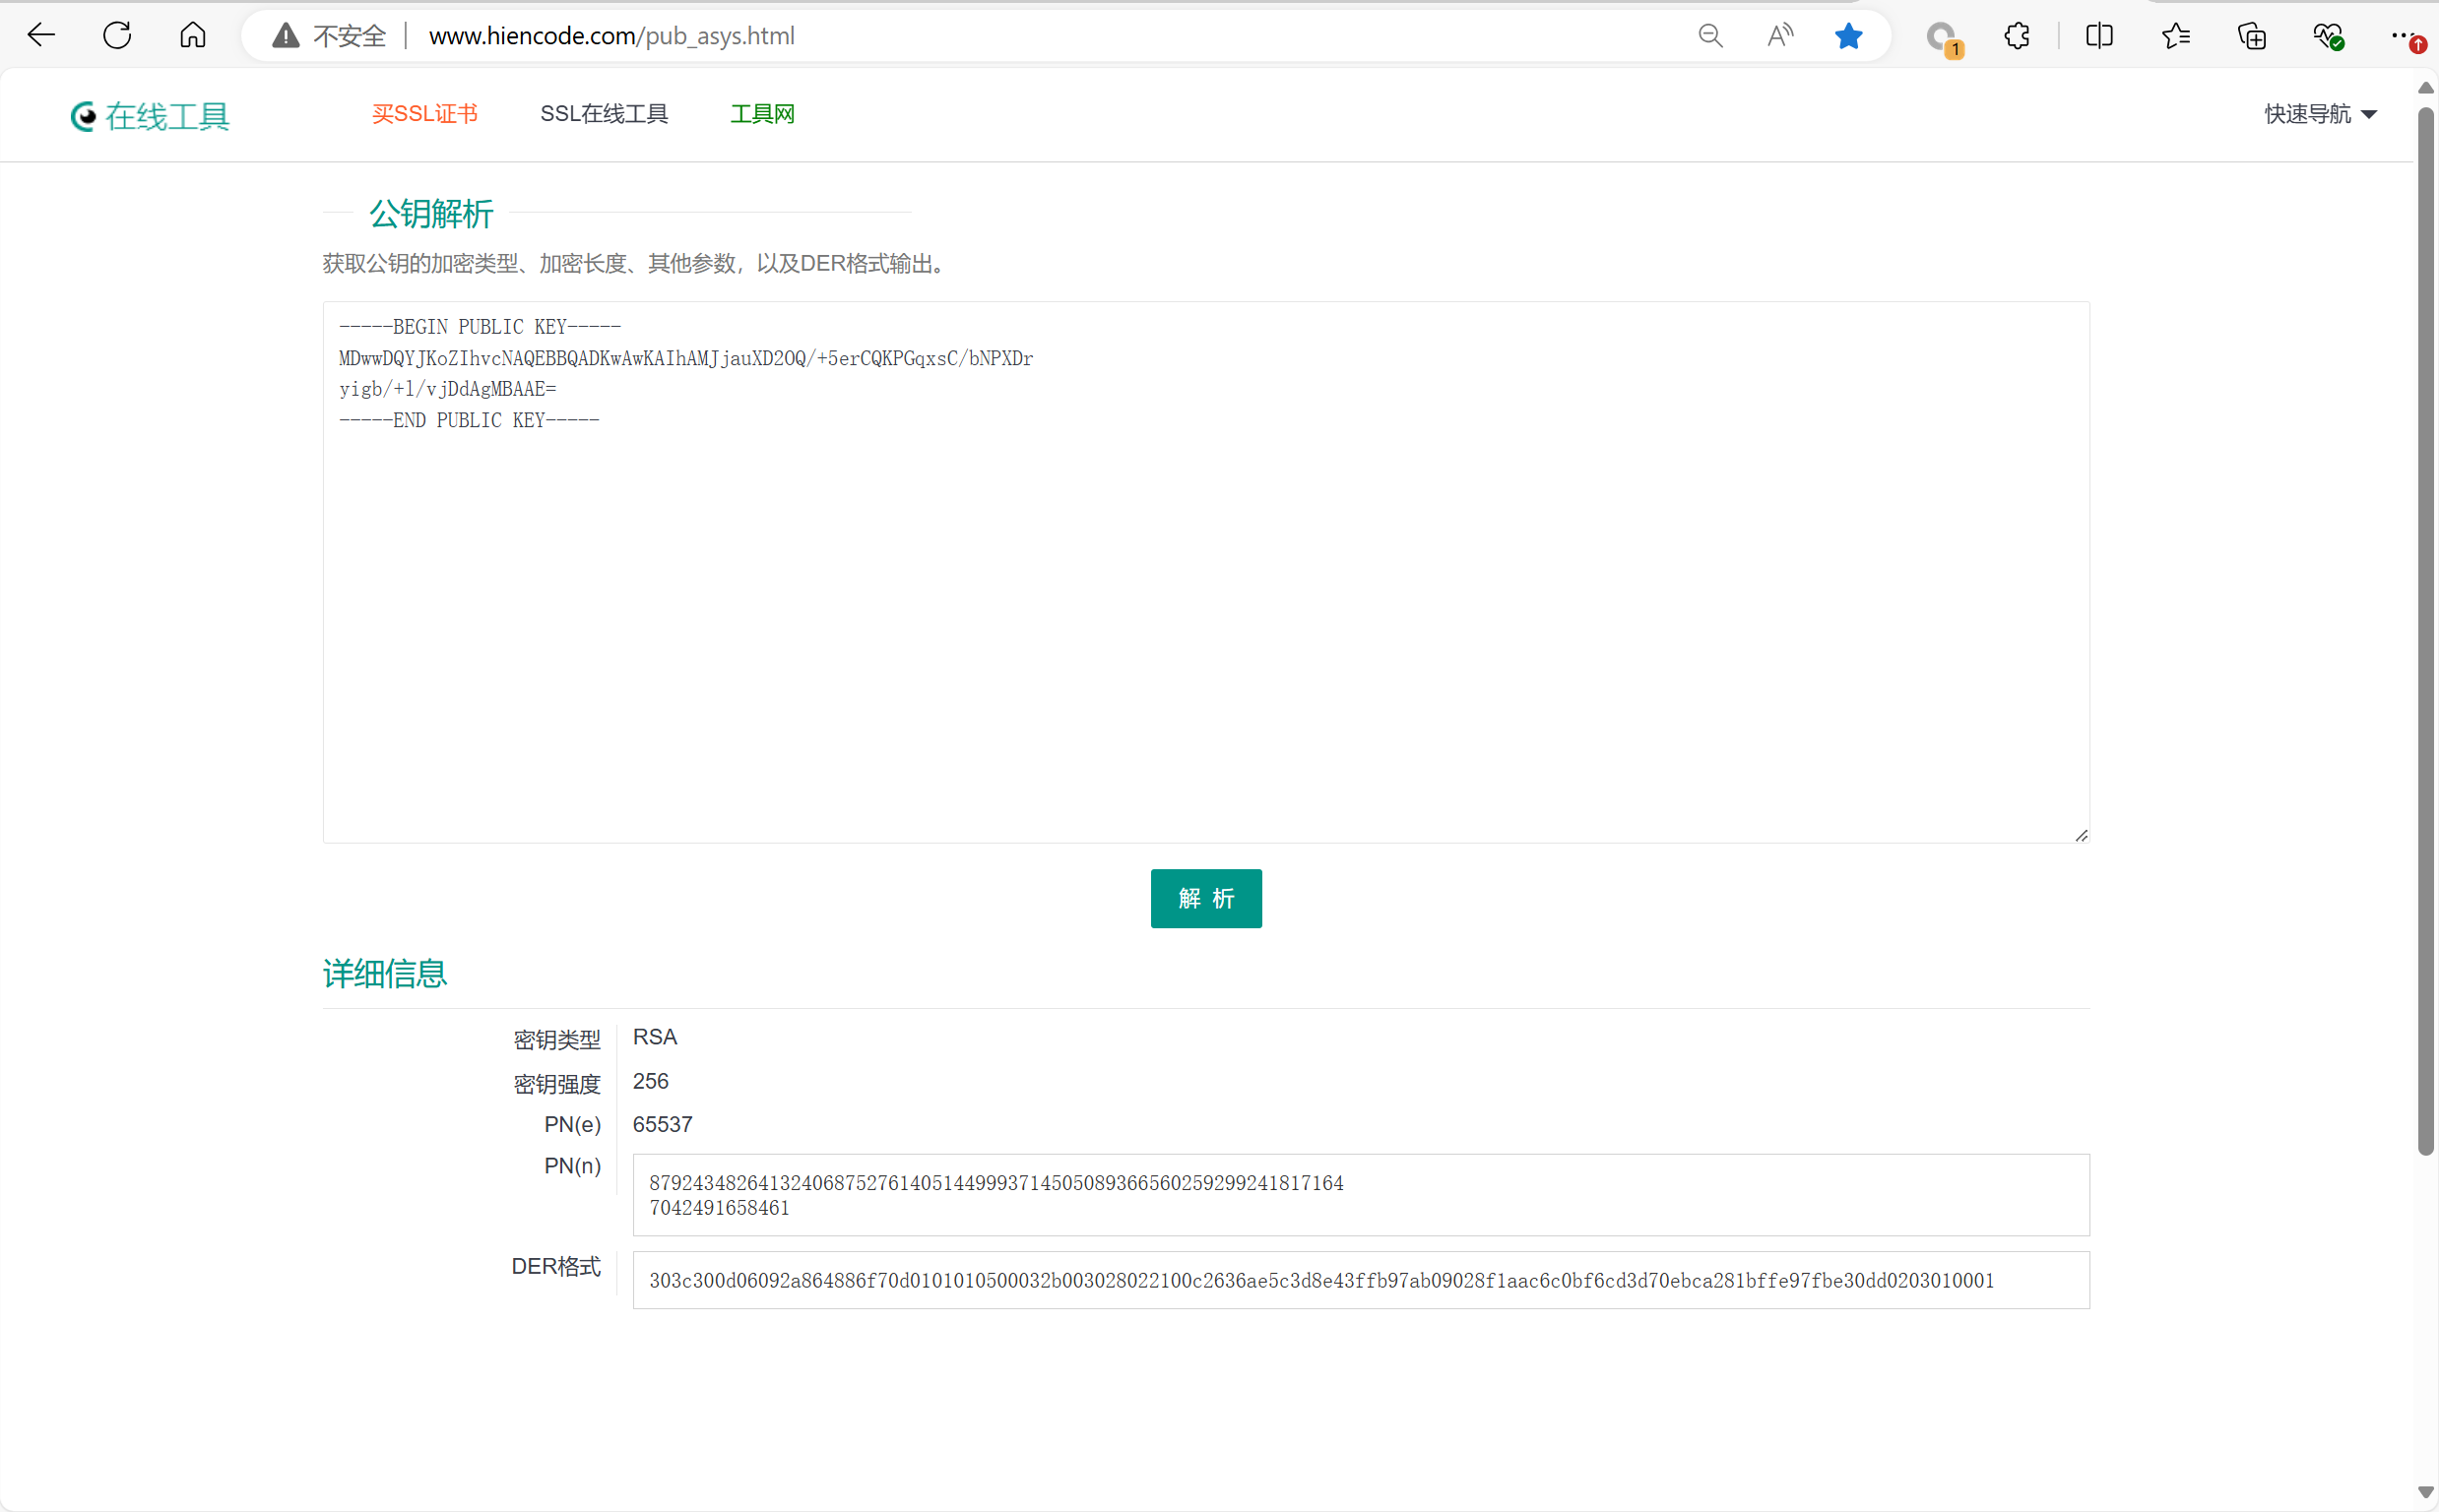Image resolution: width=2439 pixels, height=1512 pixels.
Task: Reload the page with refresh icon
Action: [117, 36]
